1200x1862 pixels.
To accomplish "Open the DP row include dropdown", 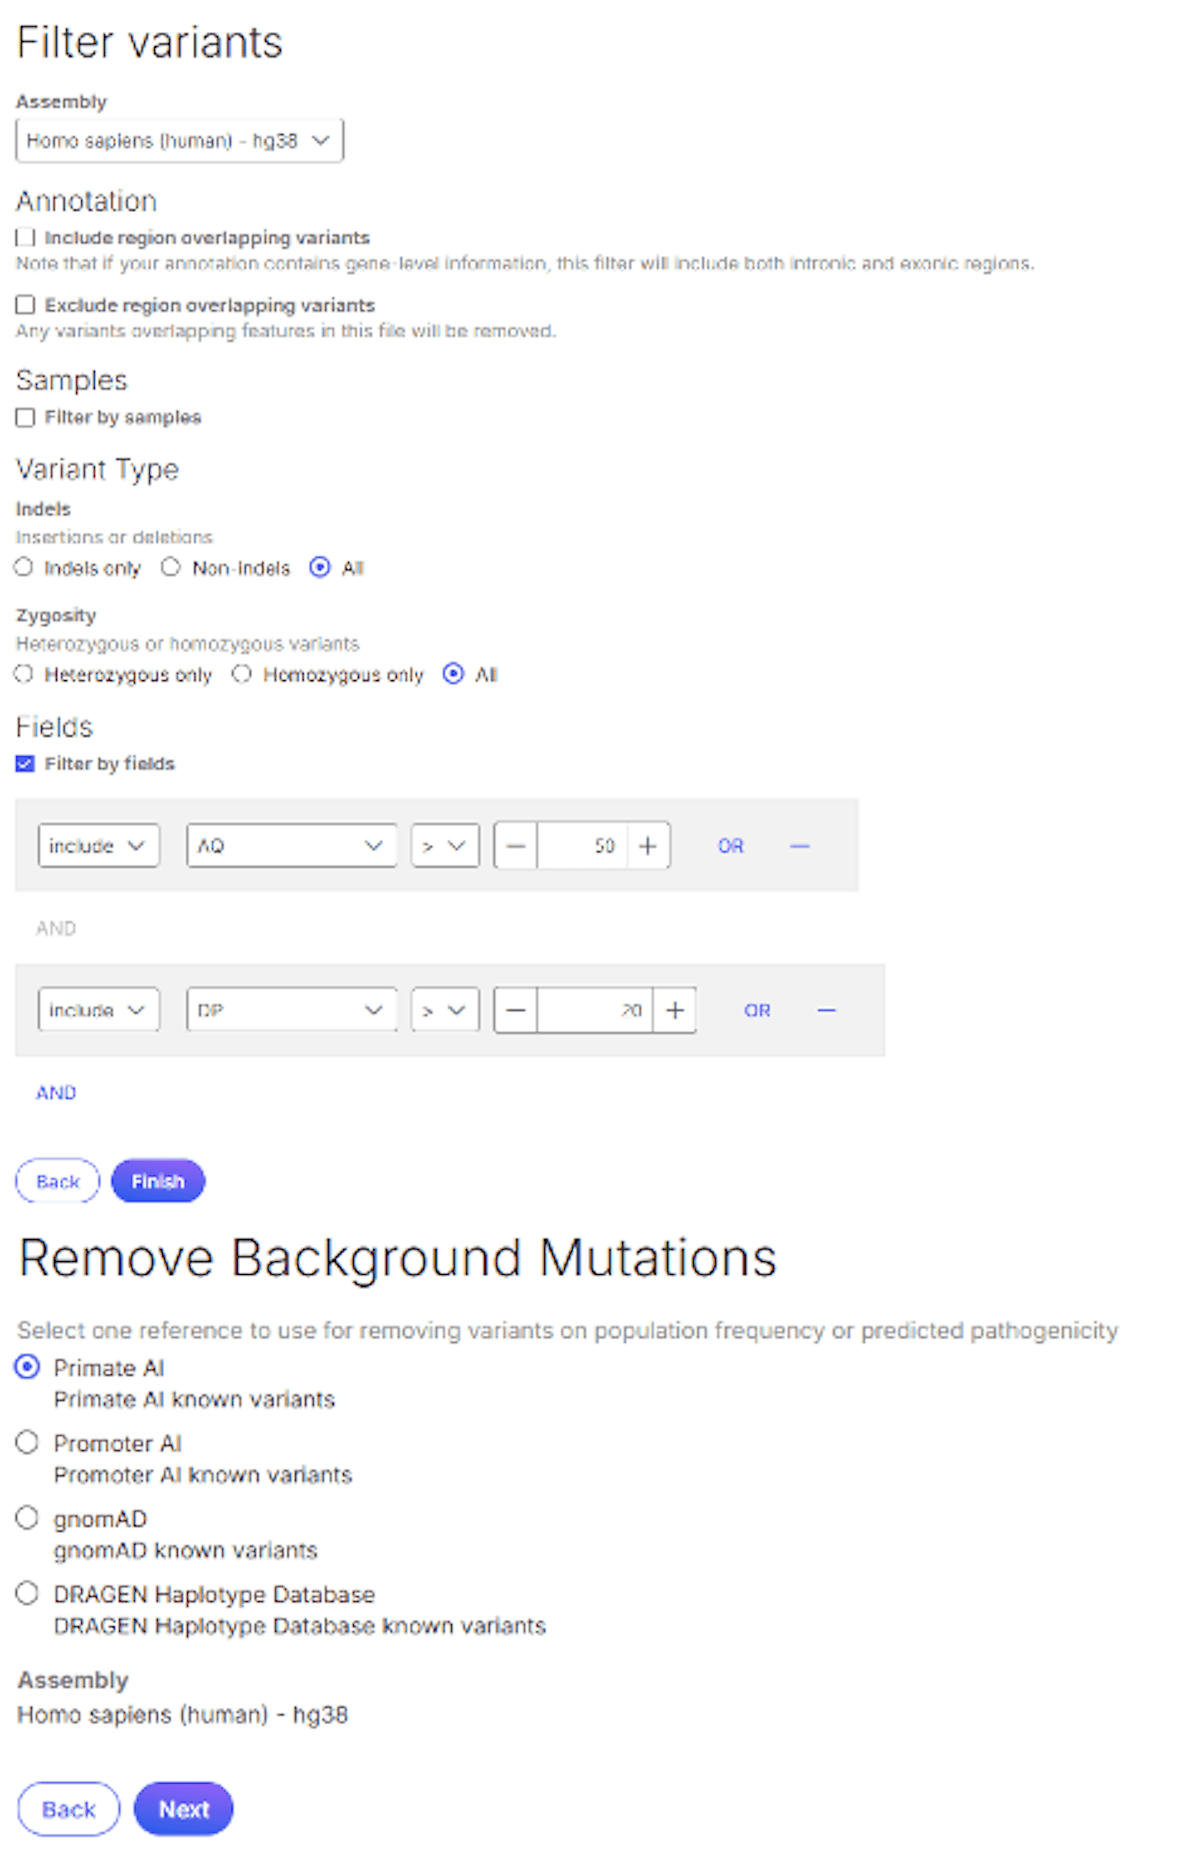I will click(x=98, y=1010).
